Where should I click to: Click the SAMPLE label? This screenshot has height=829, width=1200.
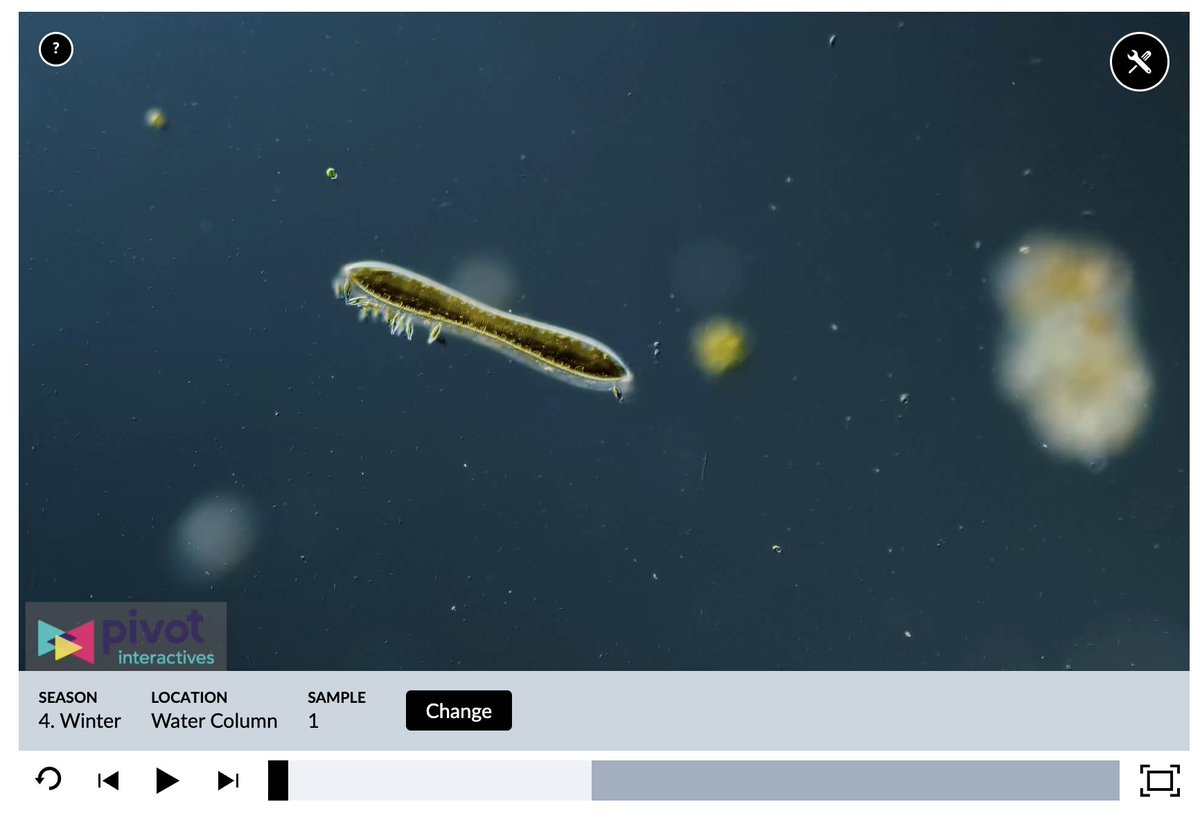pos(337,697)
